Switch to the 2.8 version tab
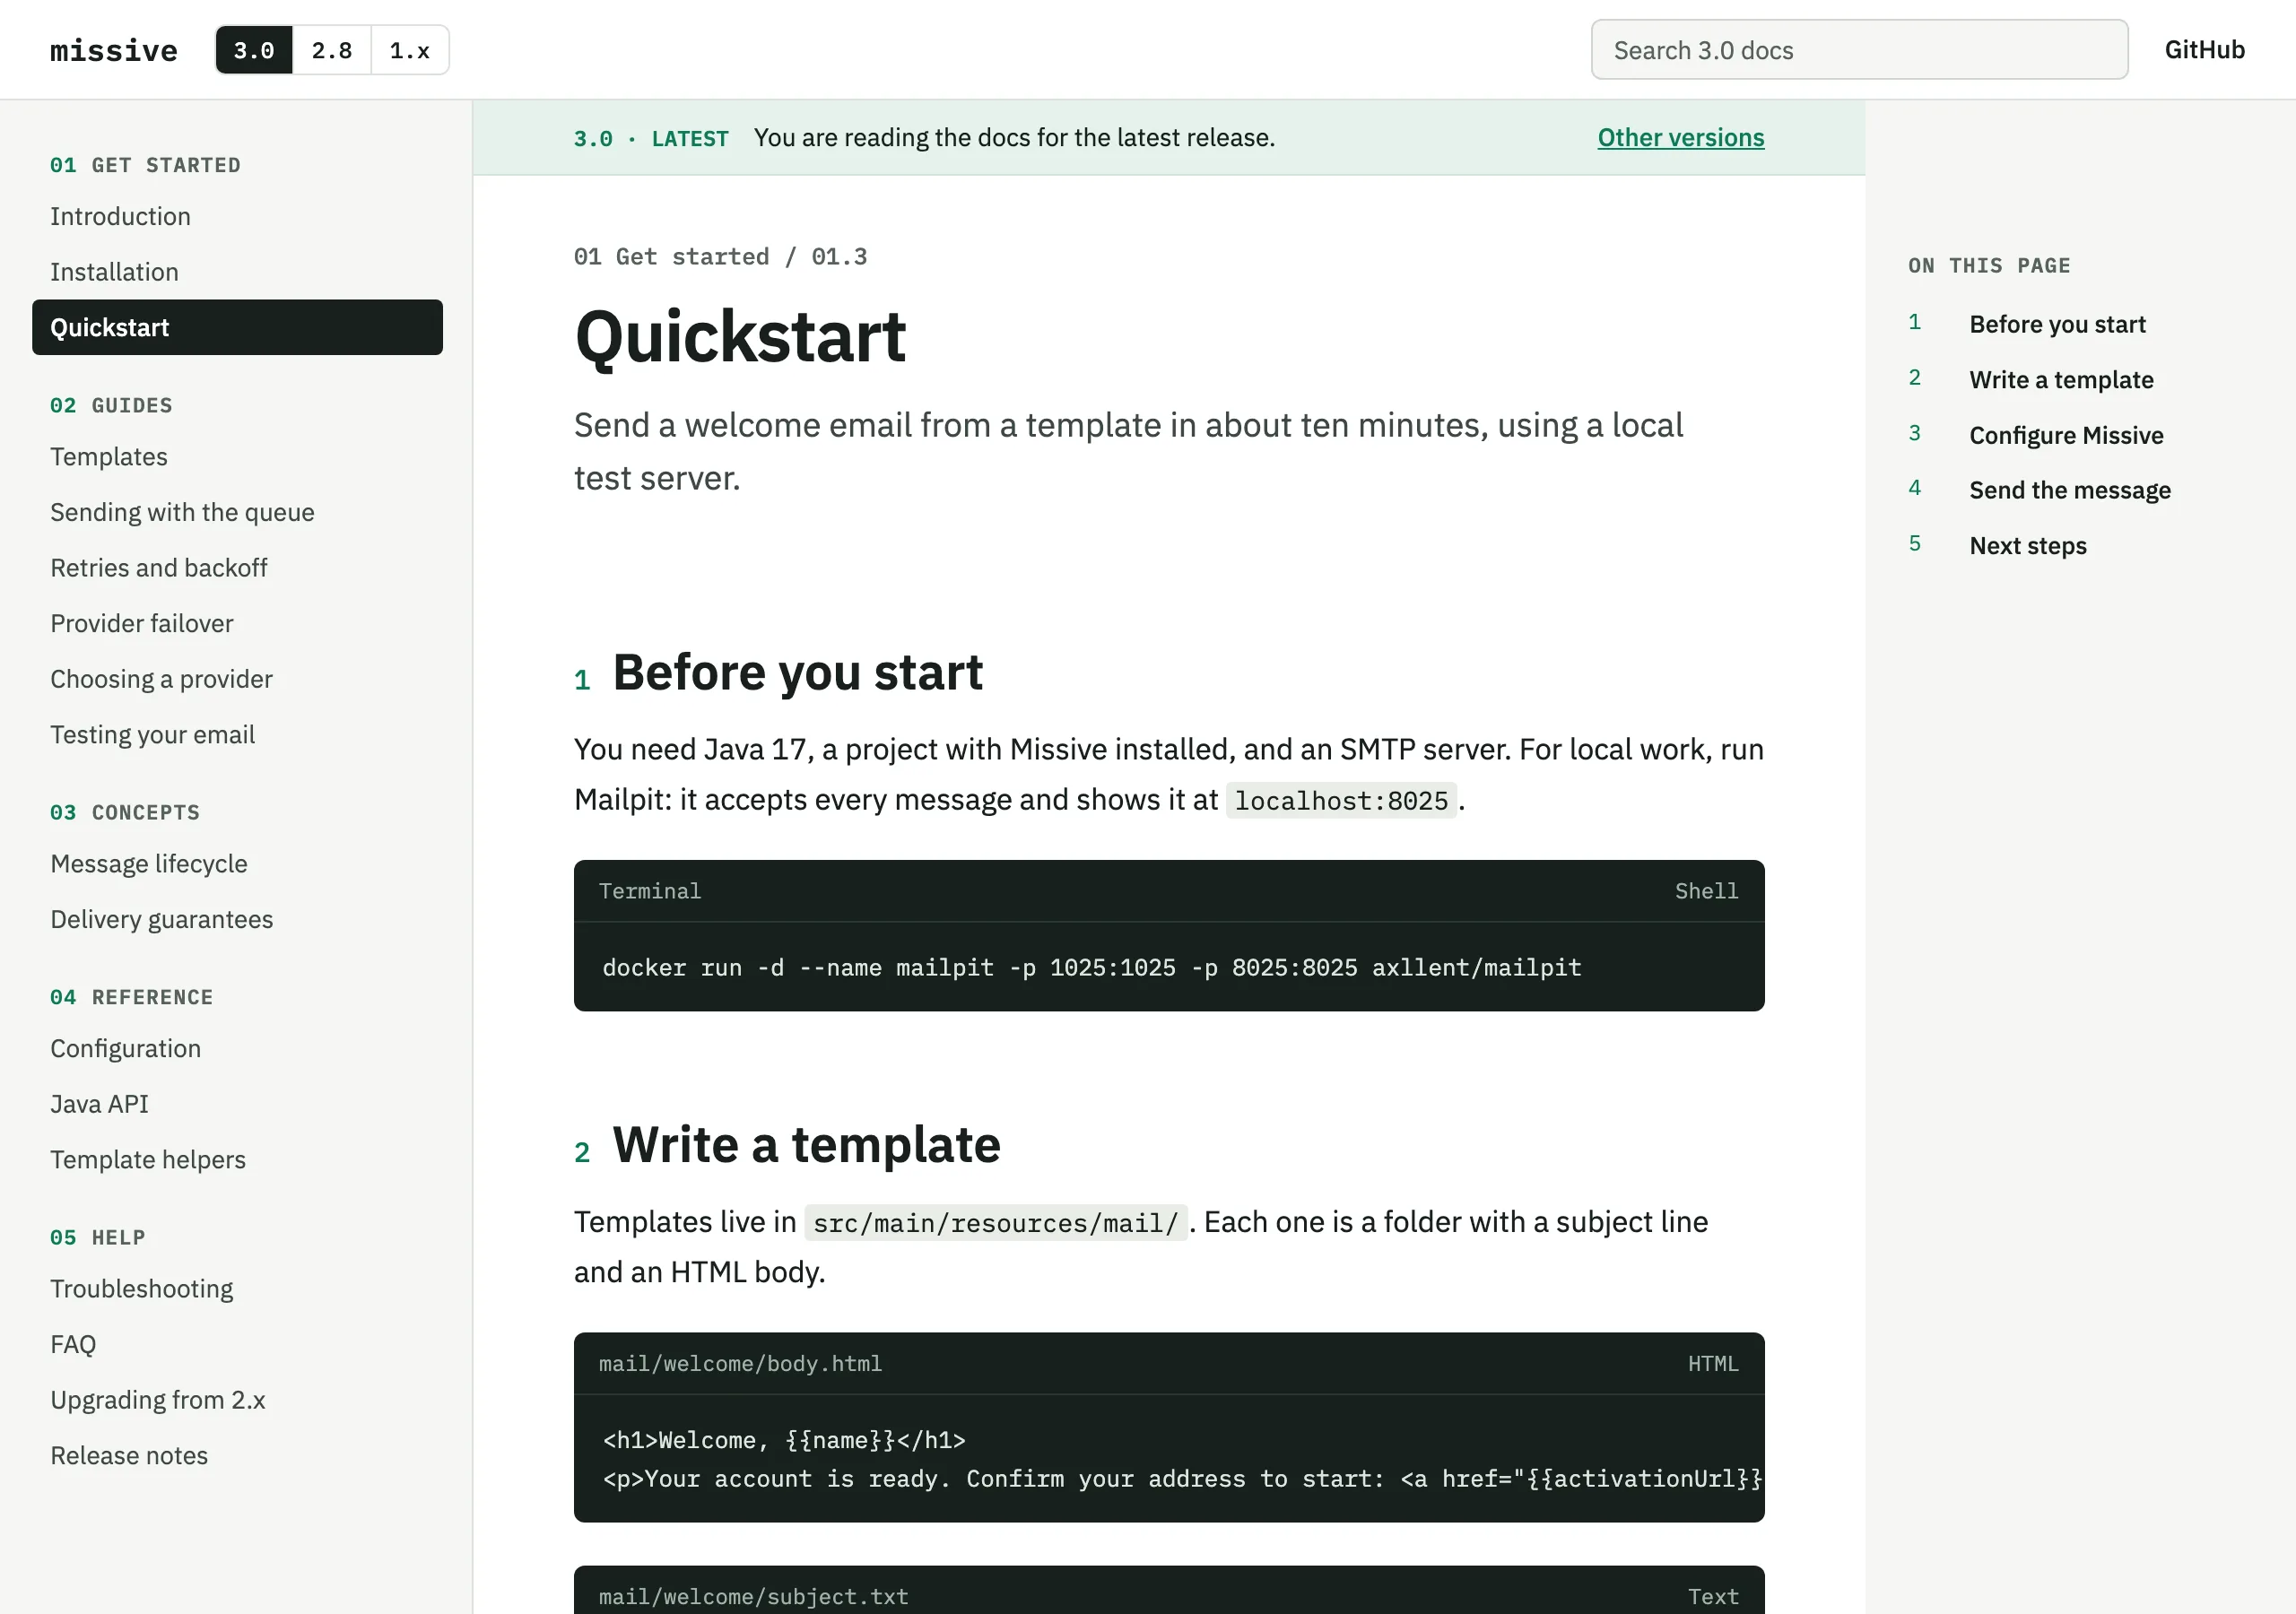Viewport: 2296px width, 1614px height. coord(332,50)
